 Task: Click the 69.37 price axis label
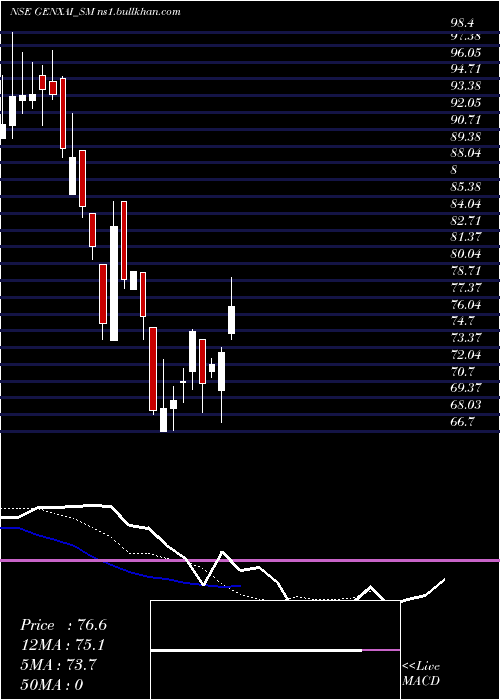pyautogui.click(x=466, y=388)
